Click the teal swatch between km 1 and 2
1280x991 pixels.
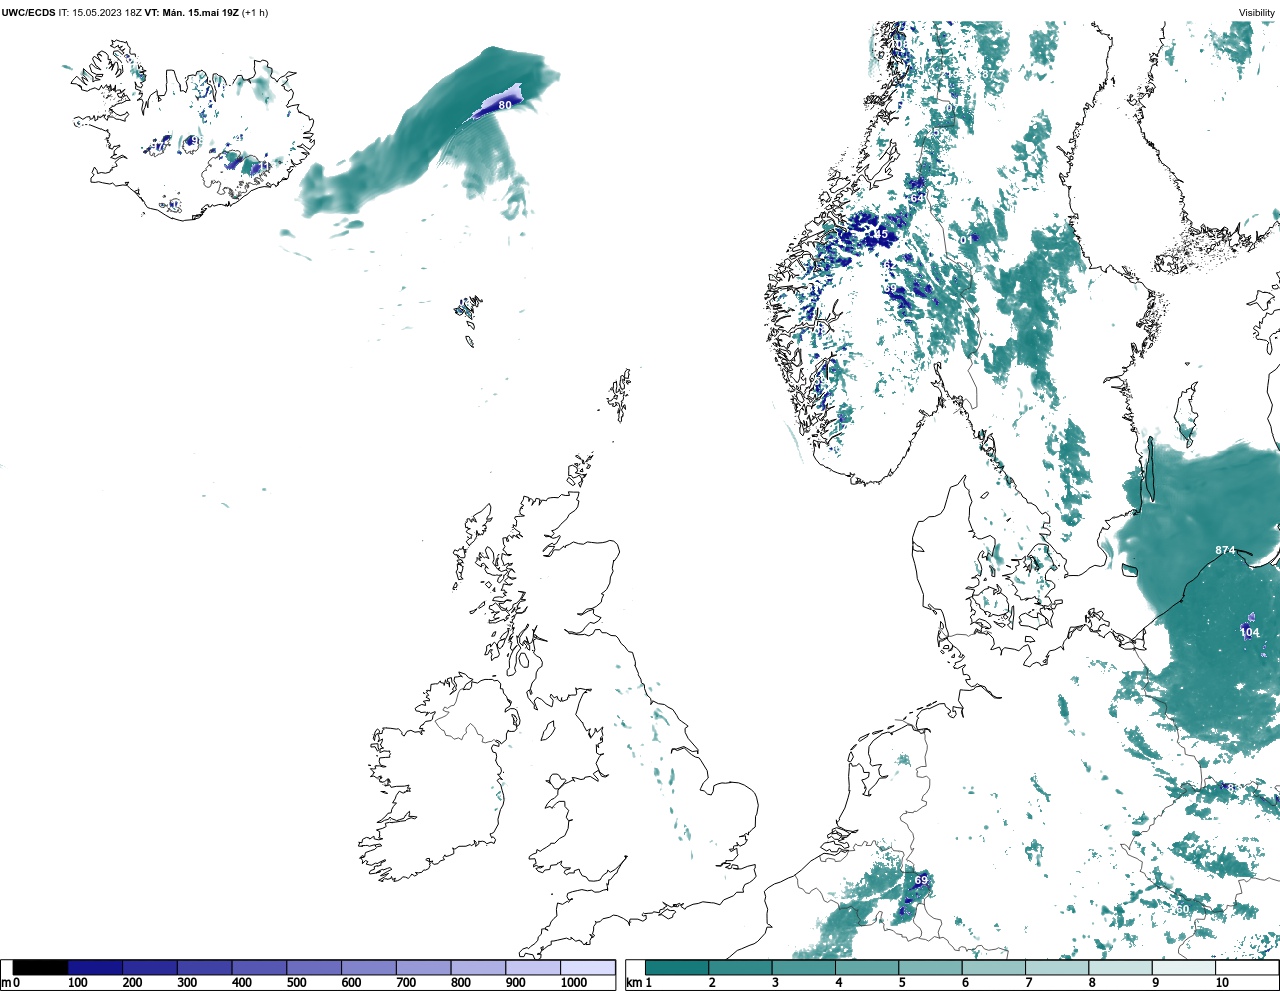677,968
